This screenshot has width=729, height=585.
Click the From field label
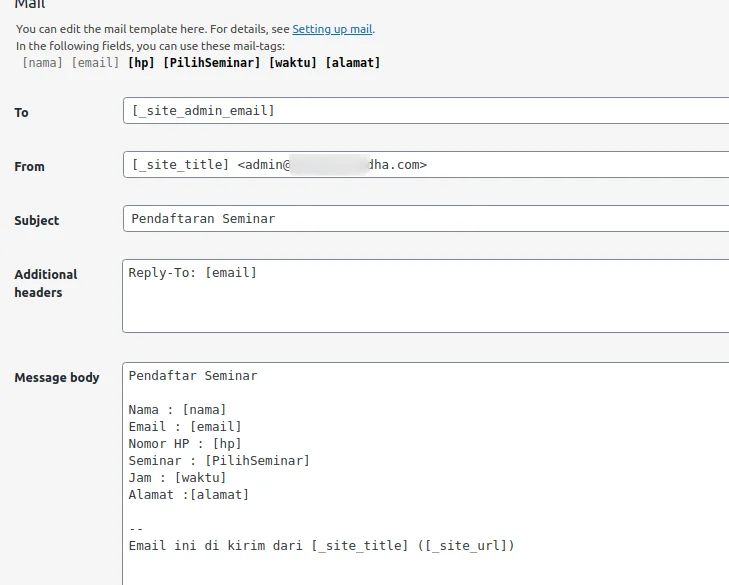29,166
